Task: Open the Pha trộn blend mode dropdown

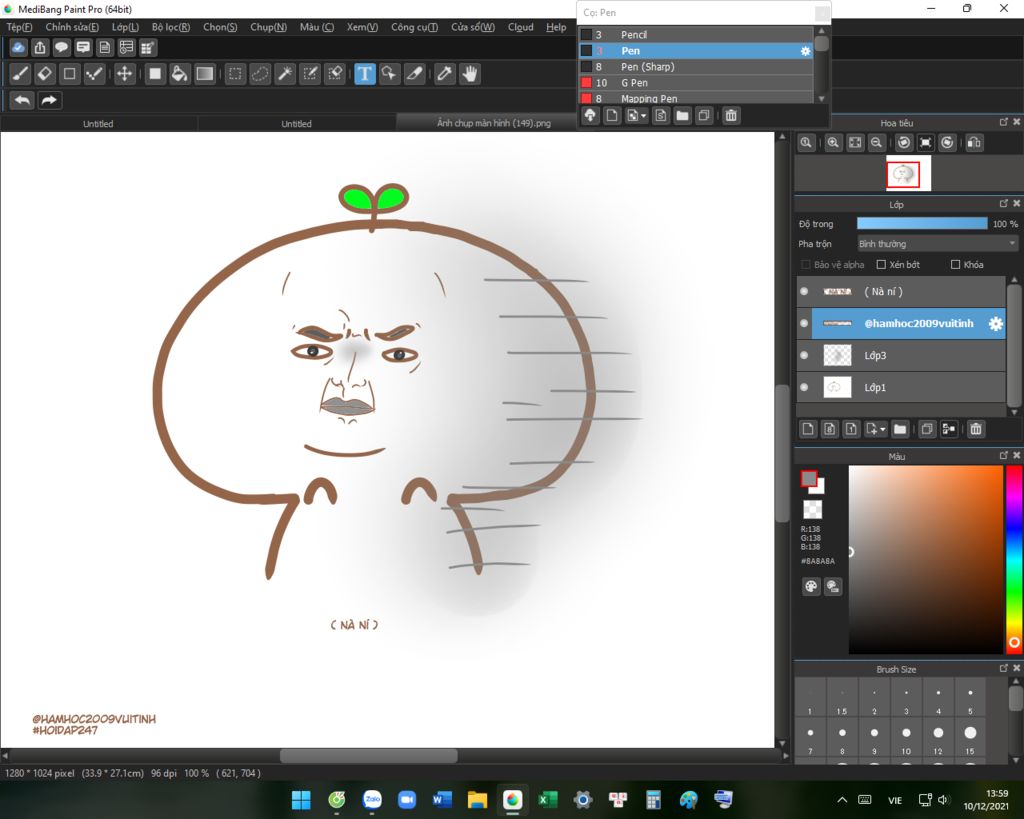Action: click(937, 244)
